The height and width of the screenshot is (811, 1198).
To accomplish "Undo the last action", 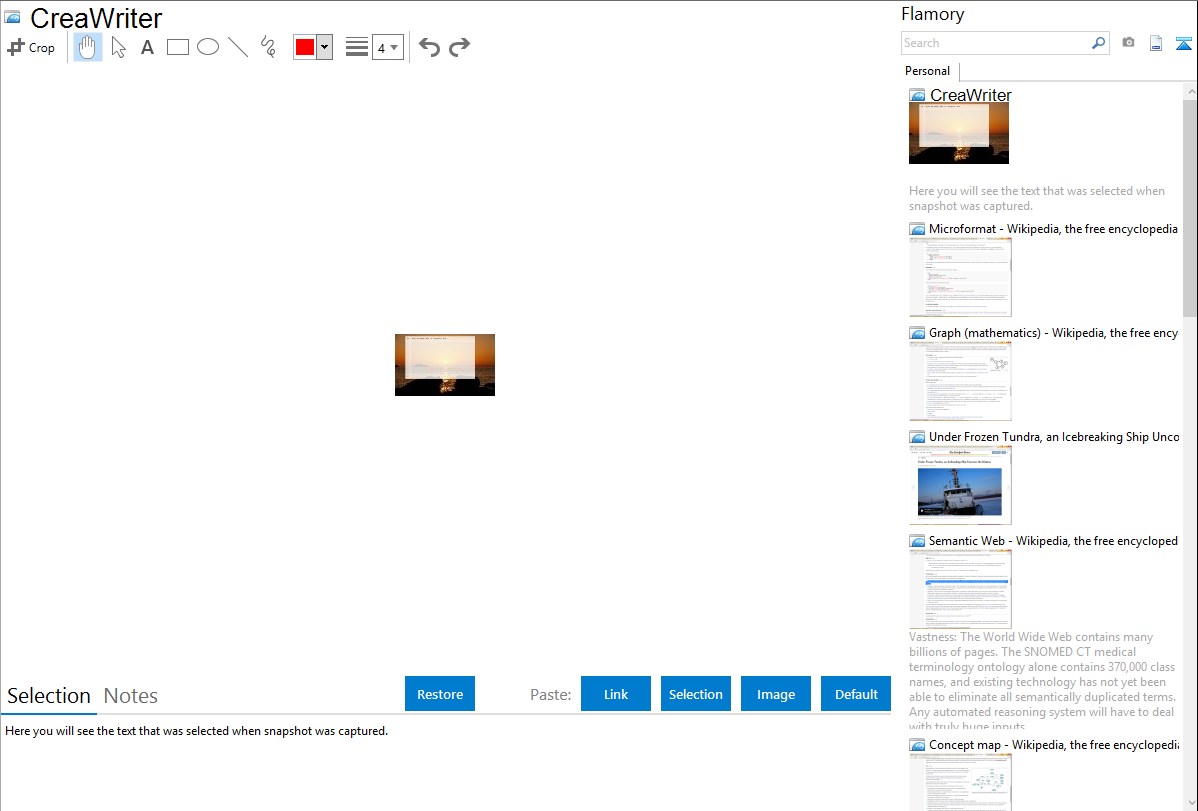I will click(x=429, y=47).
